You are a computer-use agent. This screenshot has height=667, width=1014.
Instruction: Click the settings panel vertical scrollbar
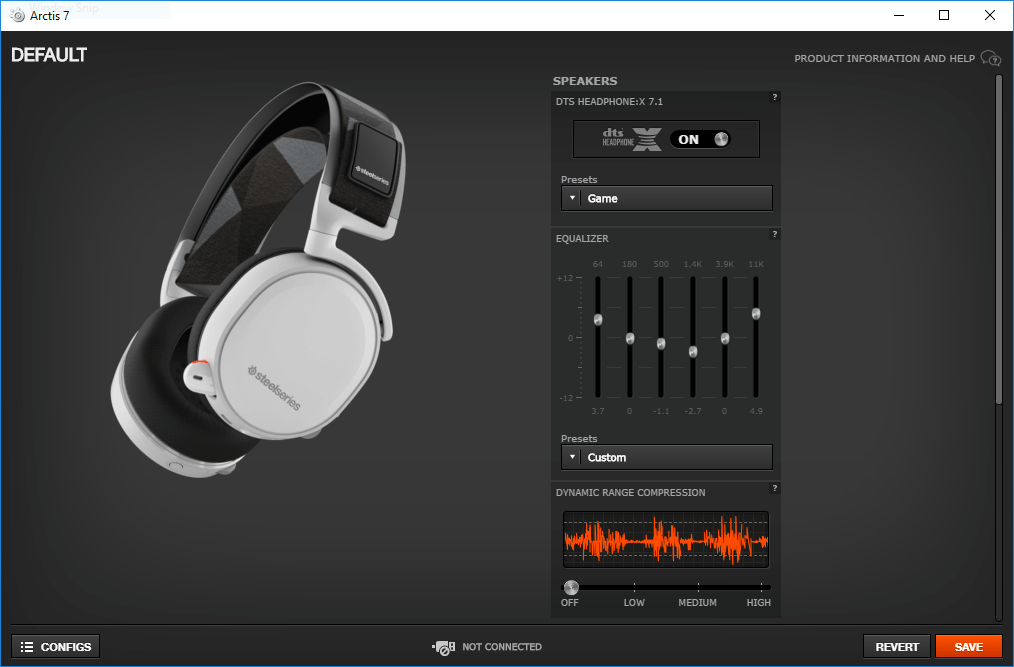[x=998, y=239]
